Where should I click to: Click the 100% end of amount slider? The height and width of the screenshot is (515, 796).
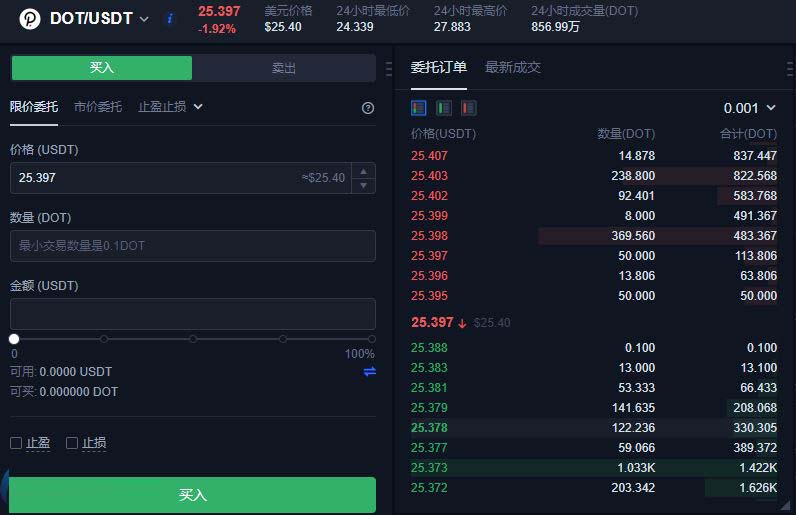point(371,339)
